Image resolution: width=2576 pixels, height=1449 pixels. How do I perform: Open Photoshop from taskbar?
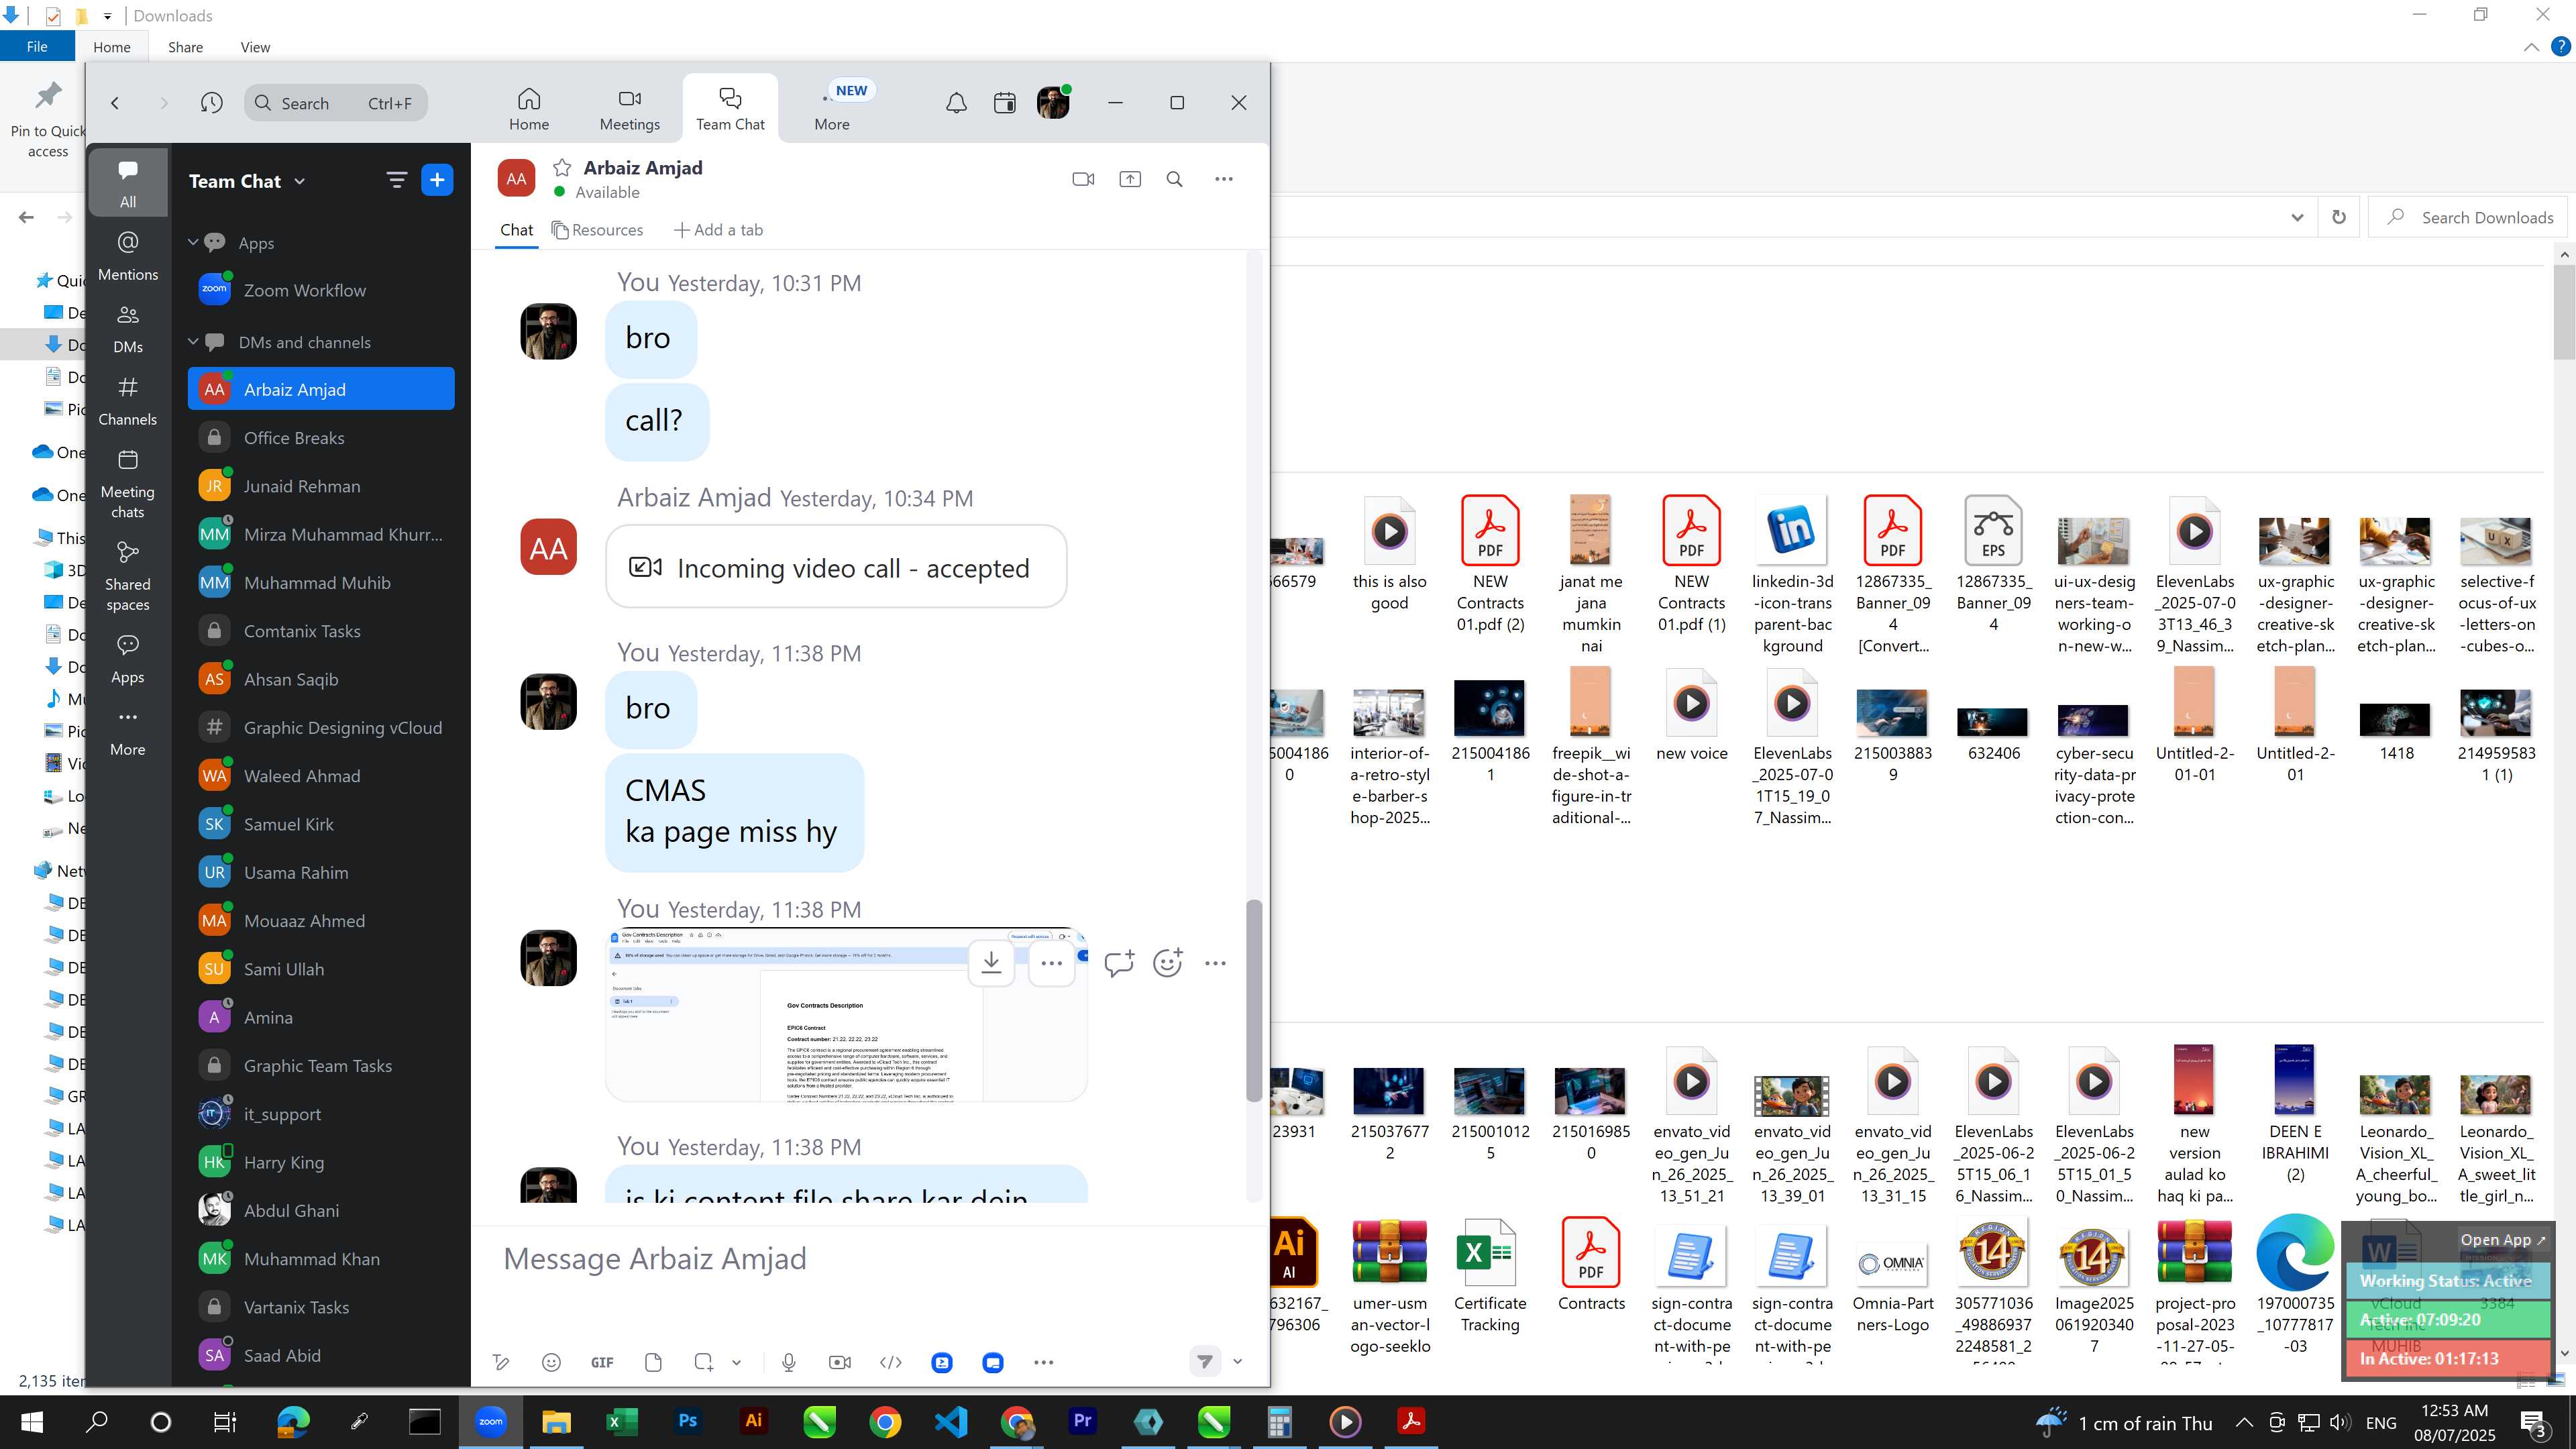tap(688, 1421)
